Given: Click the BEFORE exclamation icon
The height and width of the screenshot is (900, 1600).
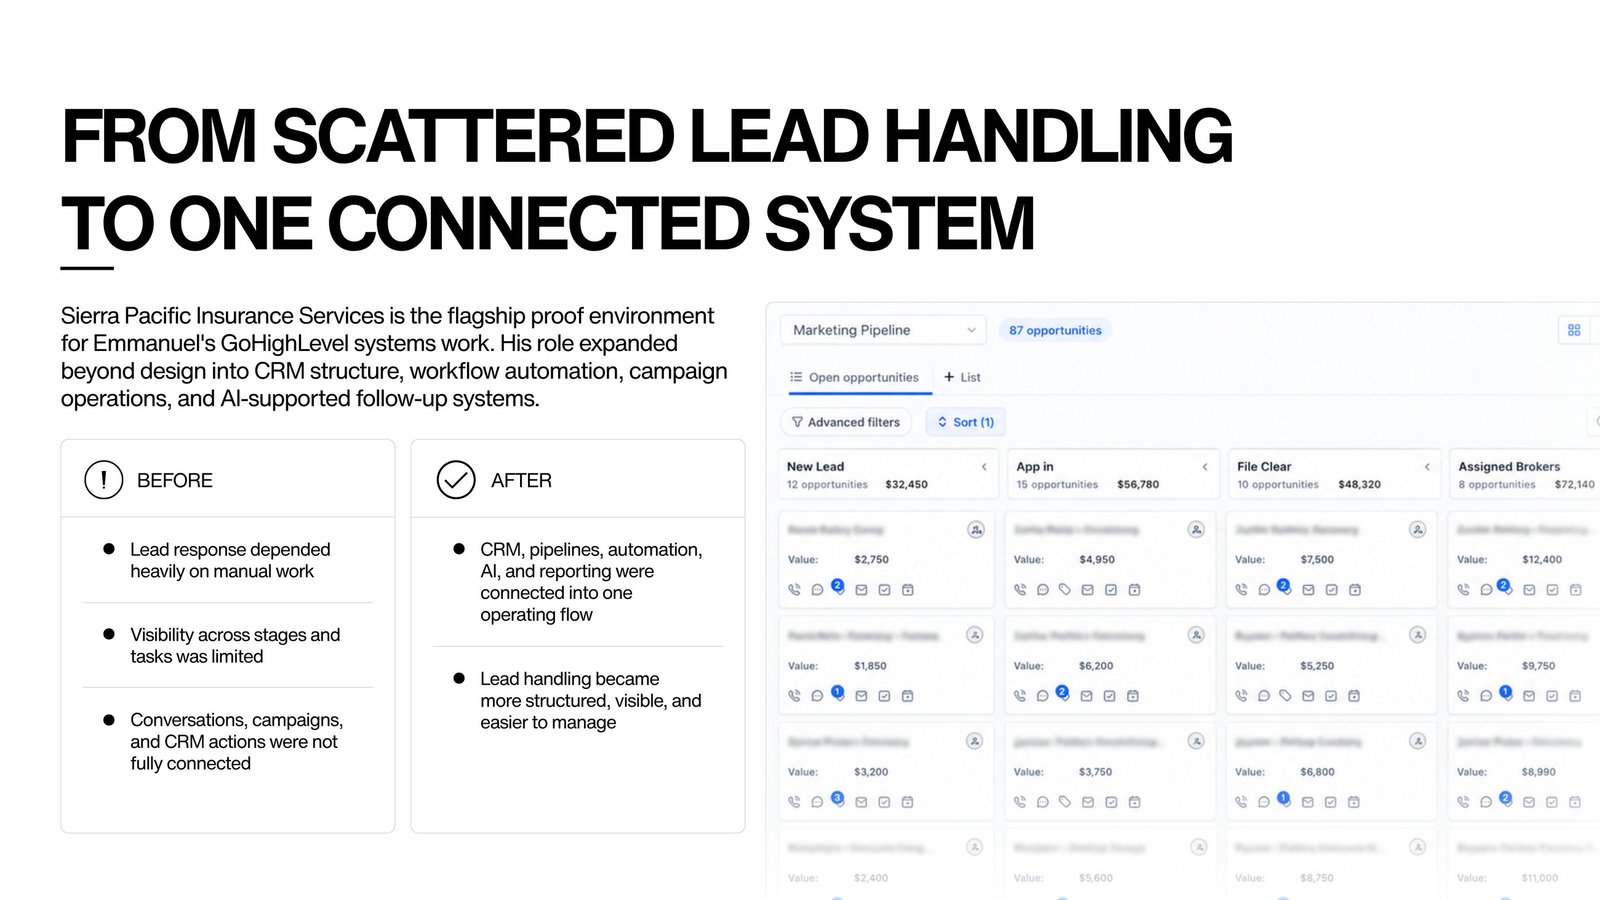Looking at the screenshot, I should pos(104,480).
